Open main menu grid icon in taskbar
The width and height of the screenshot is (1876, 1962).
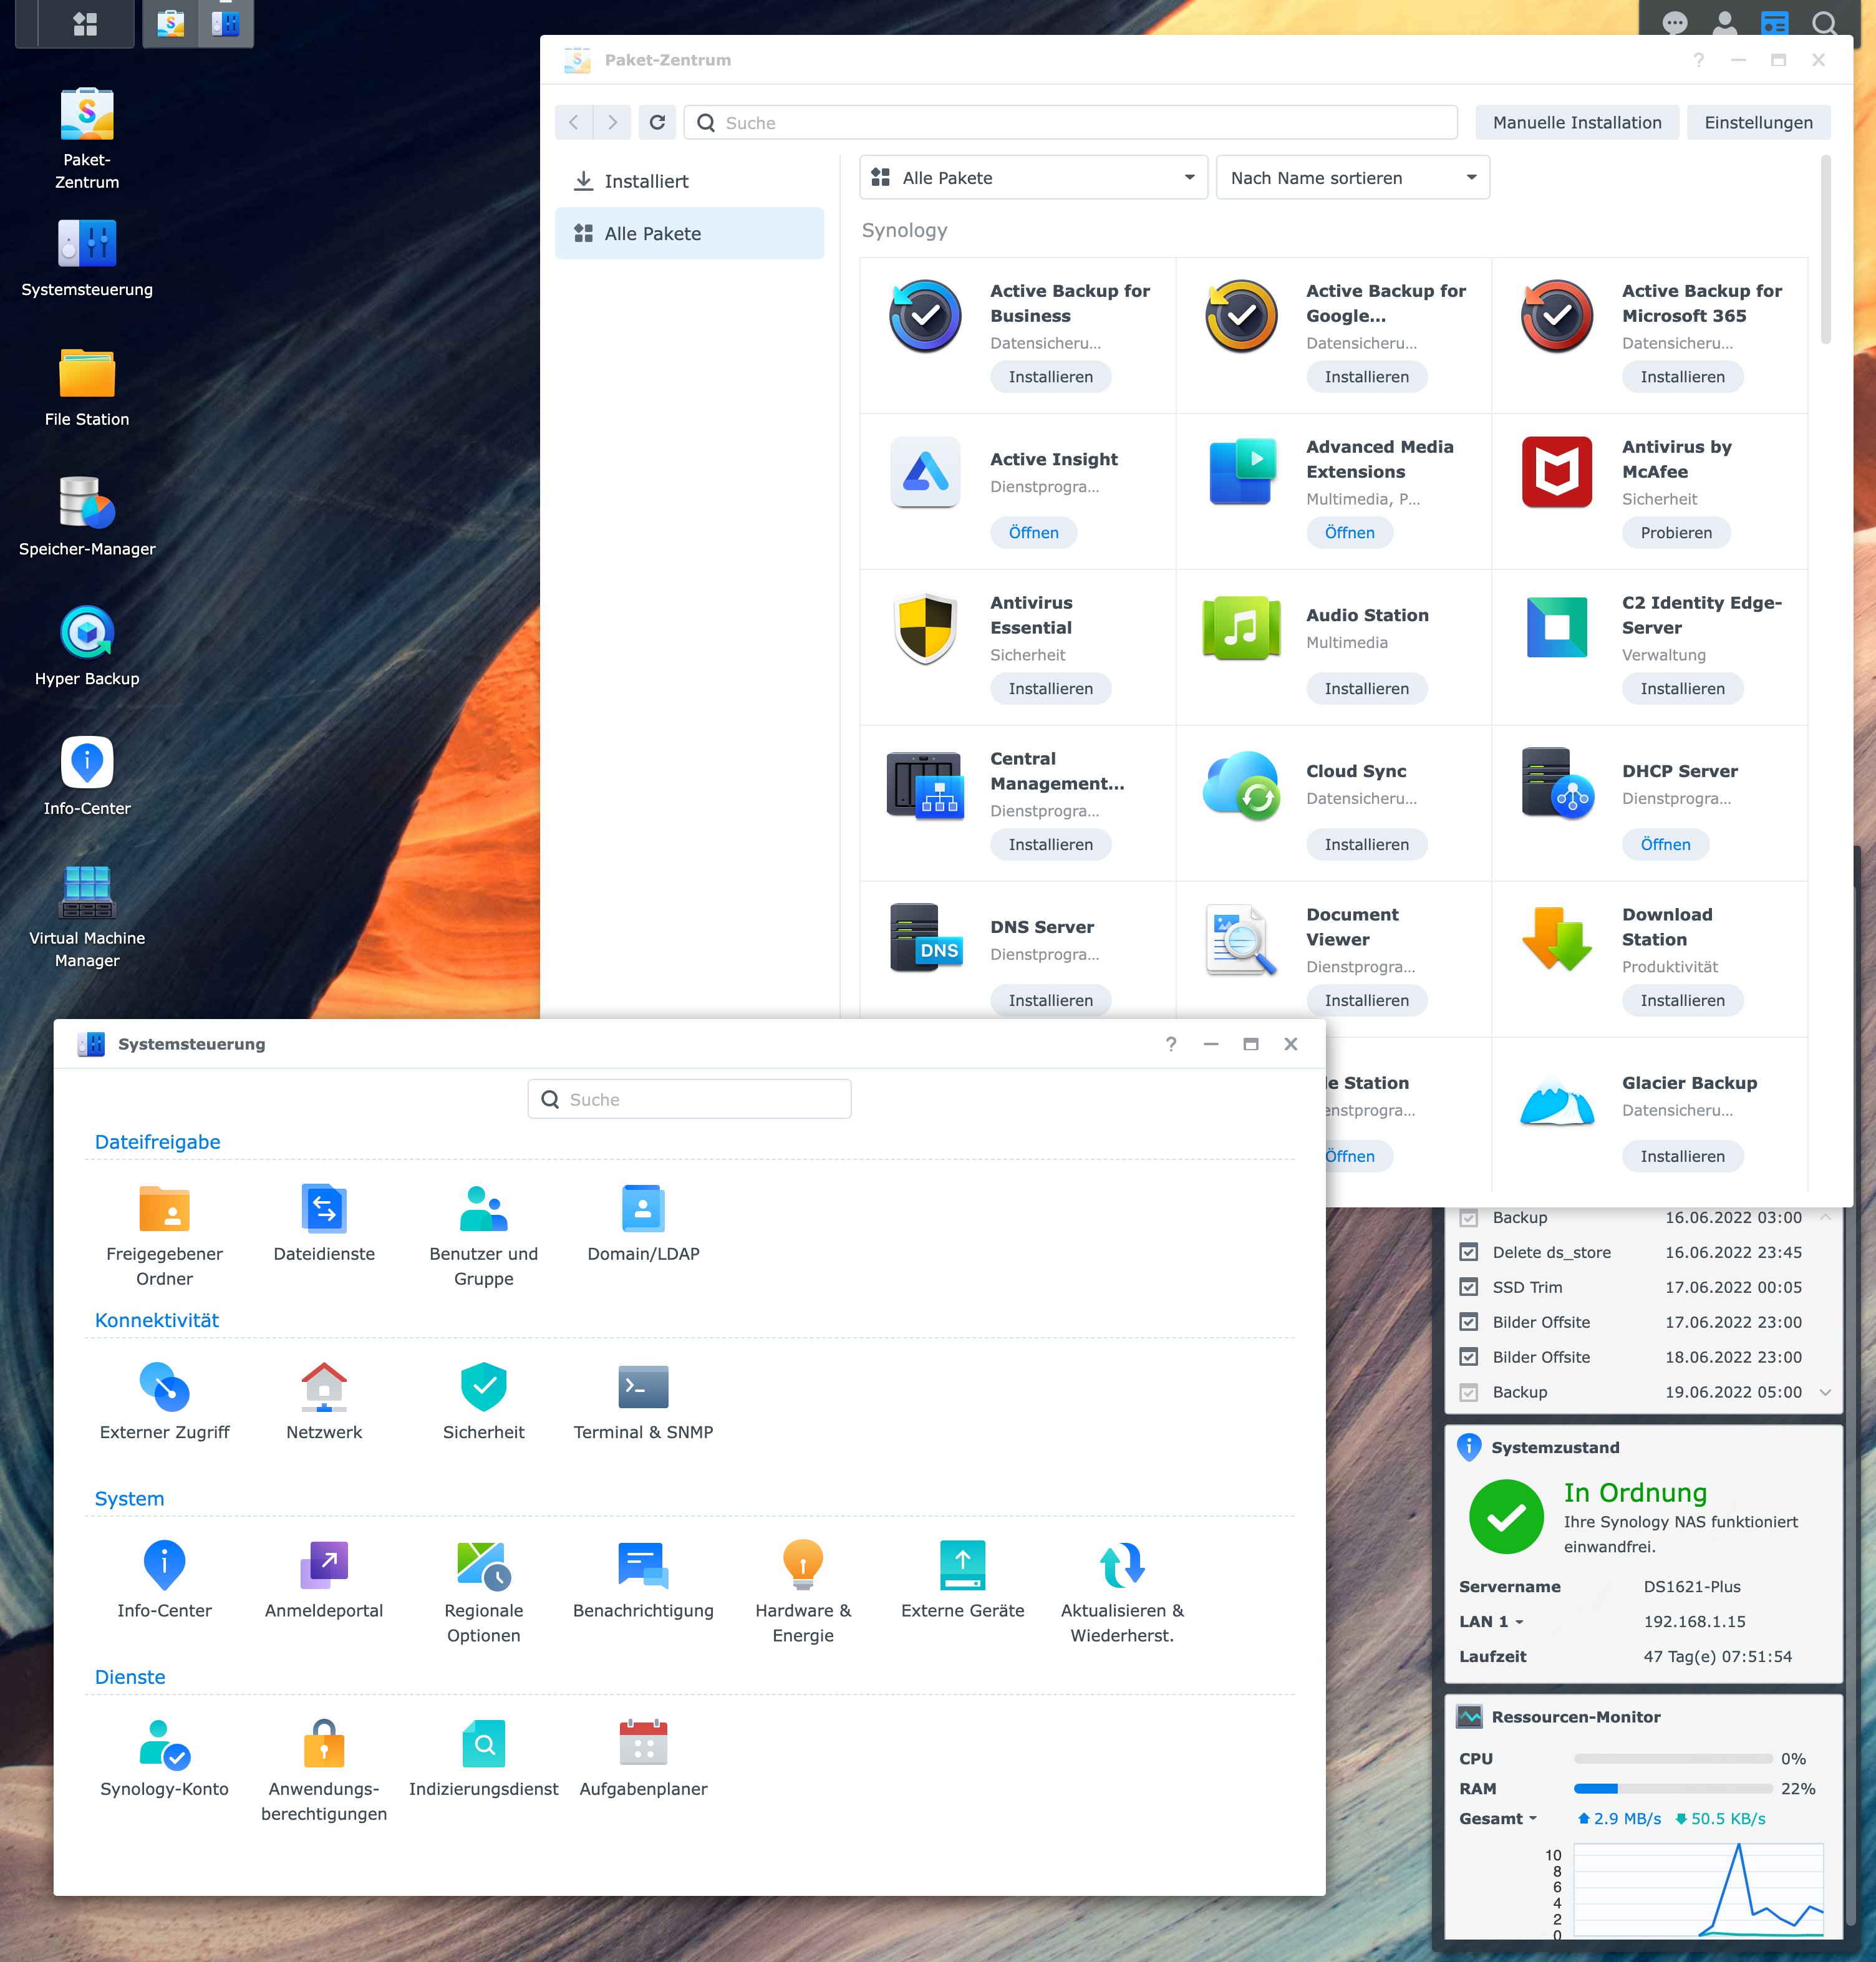85,23
